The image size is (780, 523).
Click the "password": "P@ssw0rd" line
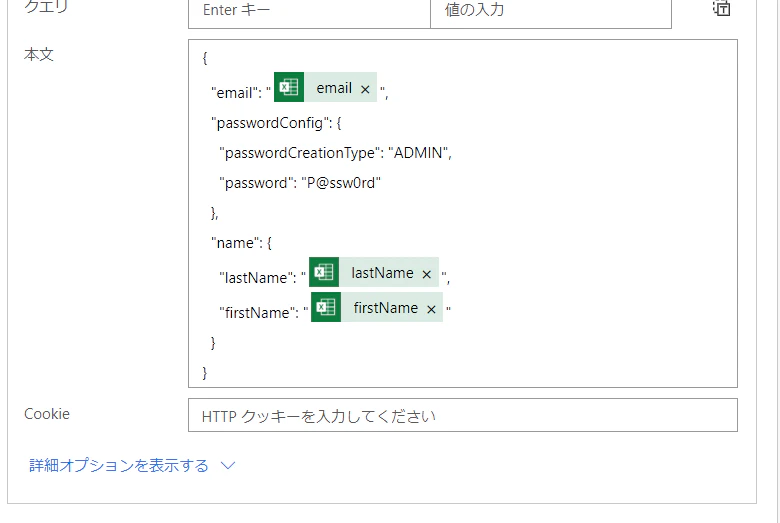300,183
